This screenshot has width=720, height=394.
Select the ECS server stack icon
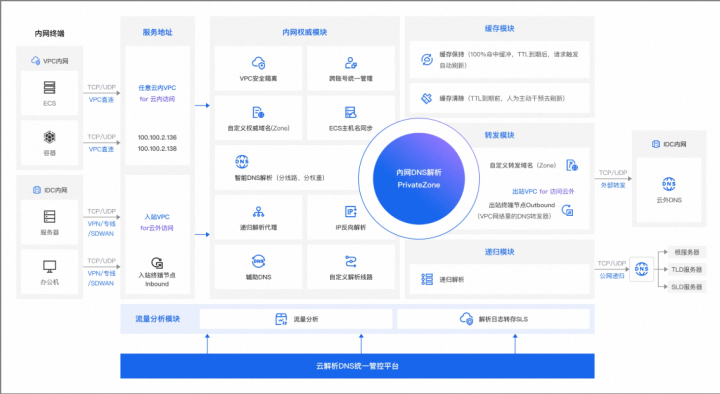(50, 87)
